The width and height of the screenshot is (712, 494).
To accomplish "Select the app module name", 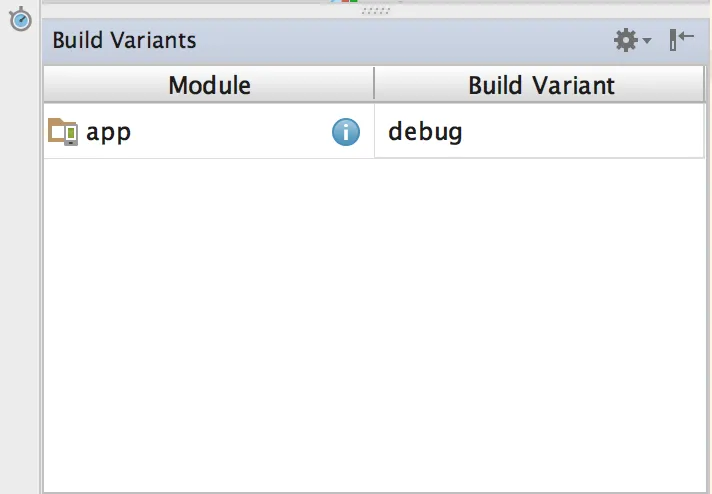I will click(109, 132).
